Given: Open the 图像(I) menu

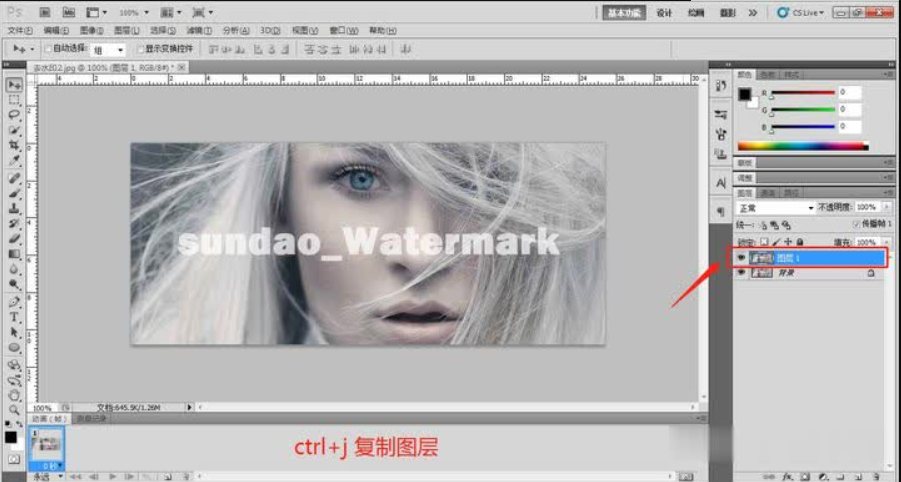Looking at the screenshot, I should [x=91, y=30].
